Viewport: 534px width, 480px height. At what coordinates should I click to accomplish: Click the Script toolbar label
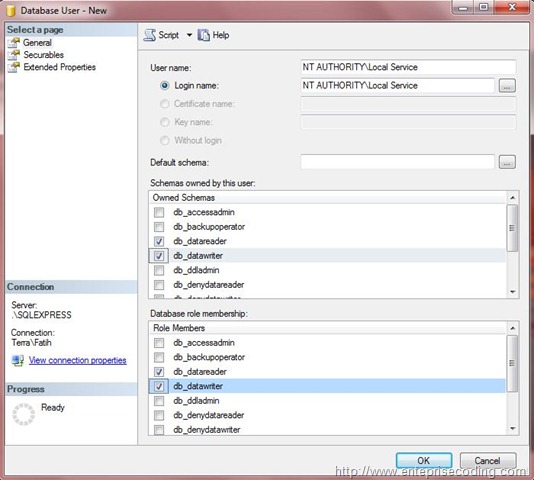(x=169, y=35)
